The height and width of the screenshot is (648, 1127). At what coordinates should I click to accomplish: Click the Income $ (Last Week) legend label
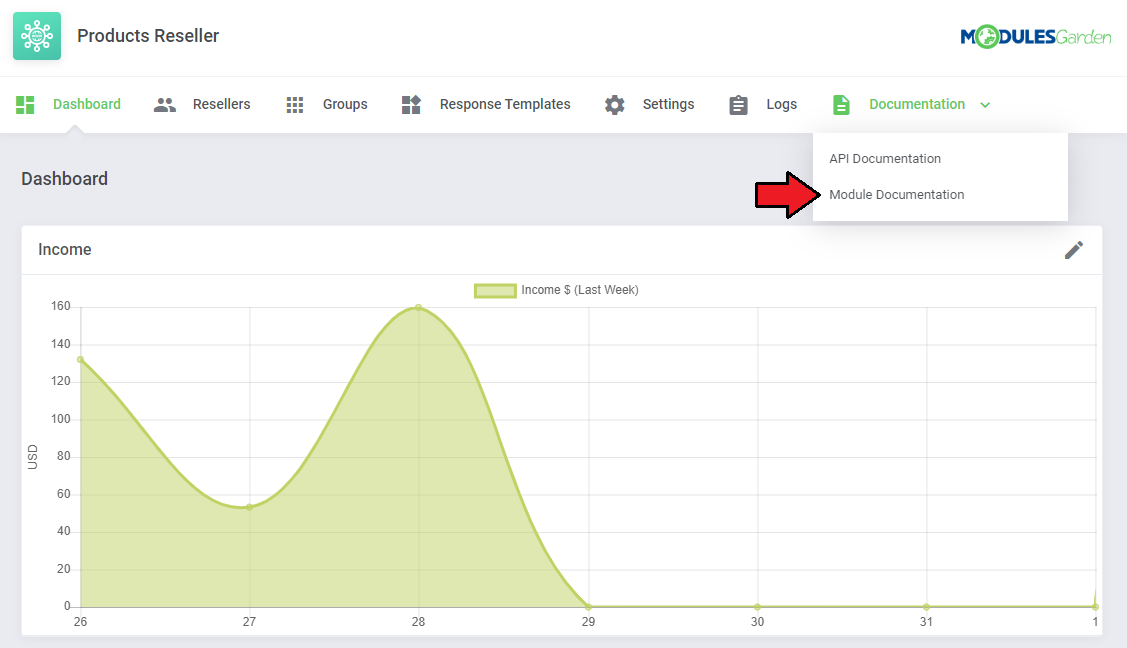point(580,290)
